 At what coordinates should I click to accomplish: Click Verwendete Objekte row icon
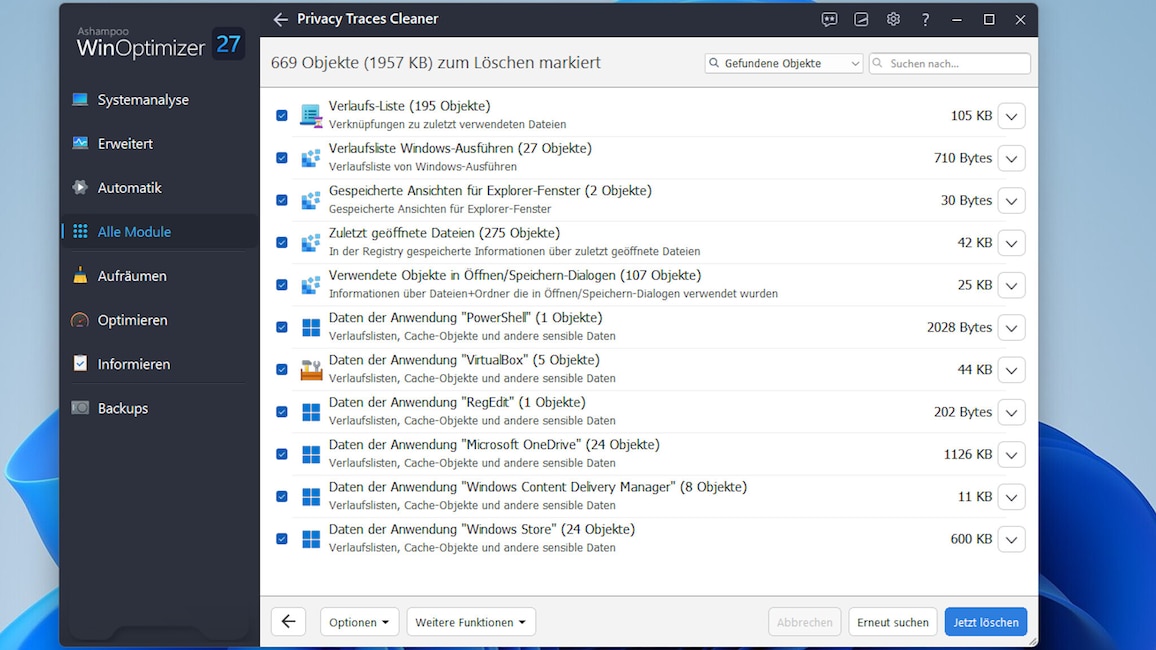311,284
